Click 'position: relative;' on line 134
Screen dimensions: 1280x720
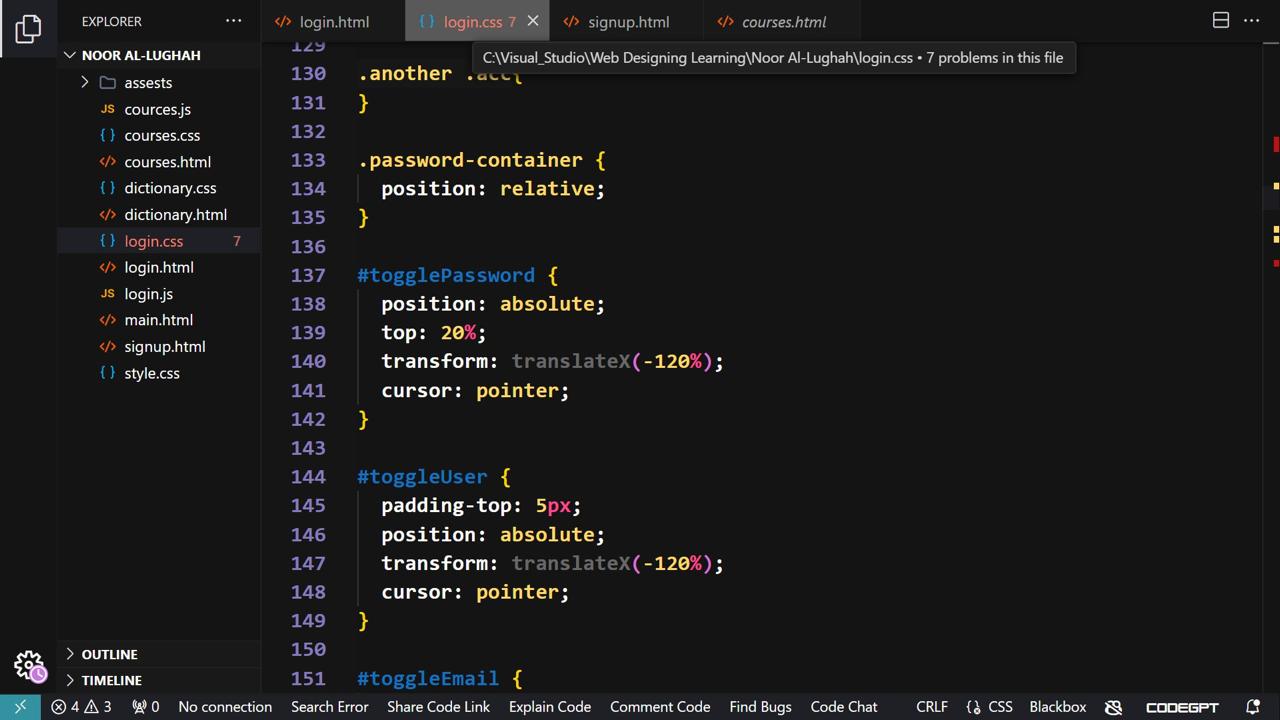(x=493, y=189)
